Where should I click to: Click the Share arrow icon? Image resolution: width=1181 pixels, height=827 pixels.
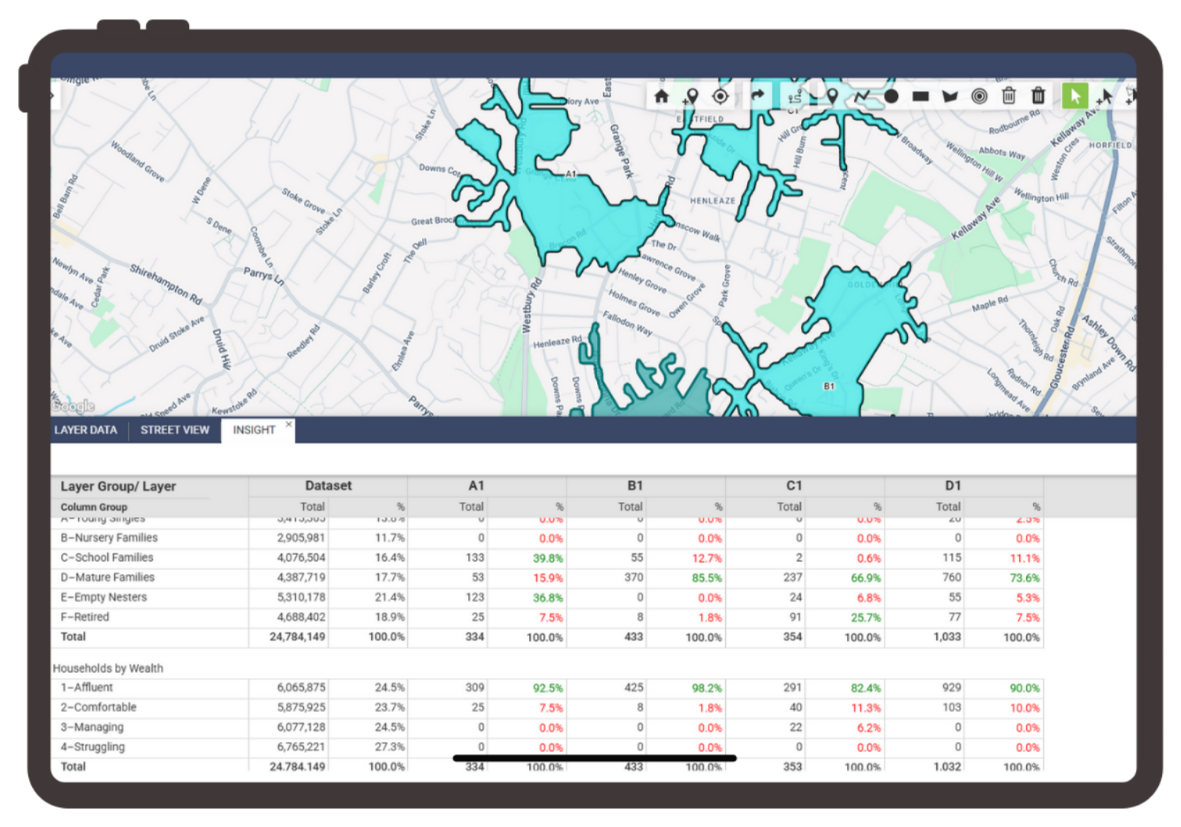(759, 95)
